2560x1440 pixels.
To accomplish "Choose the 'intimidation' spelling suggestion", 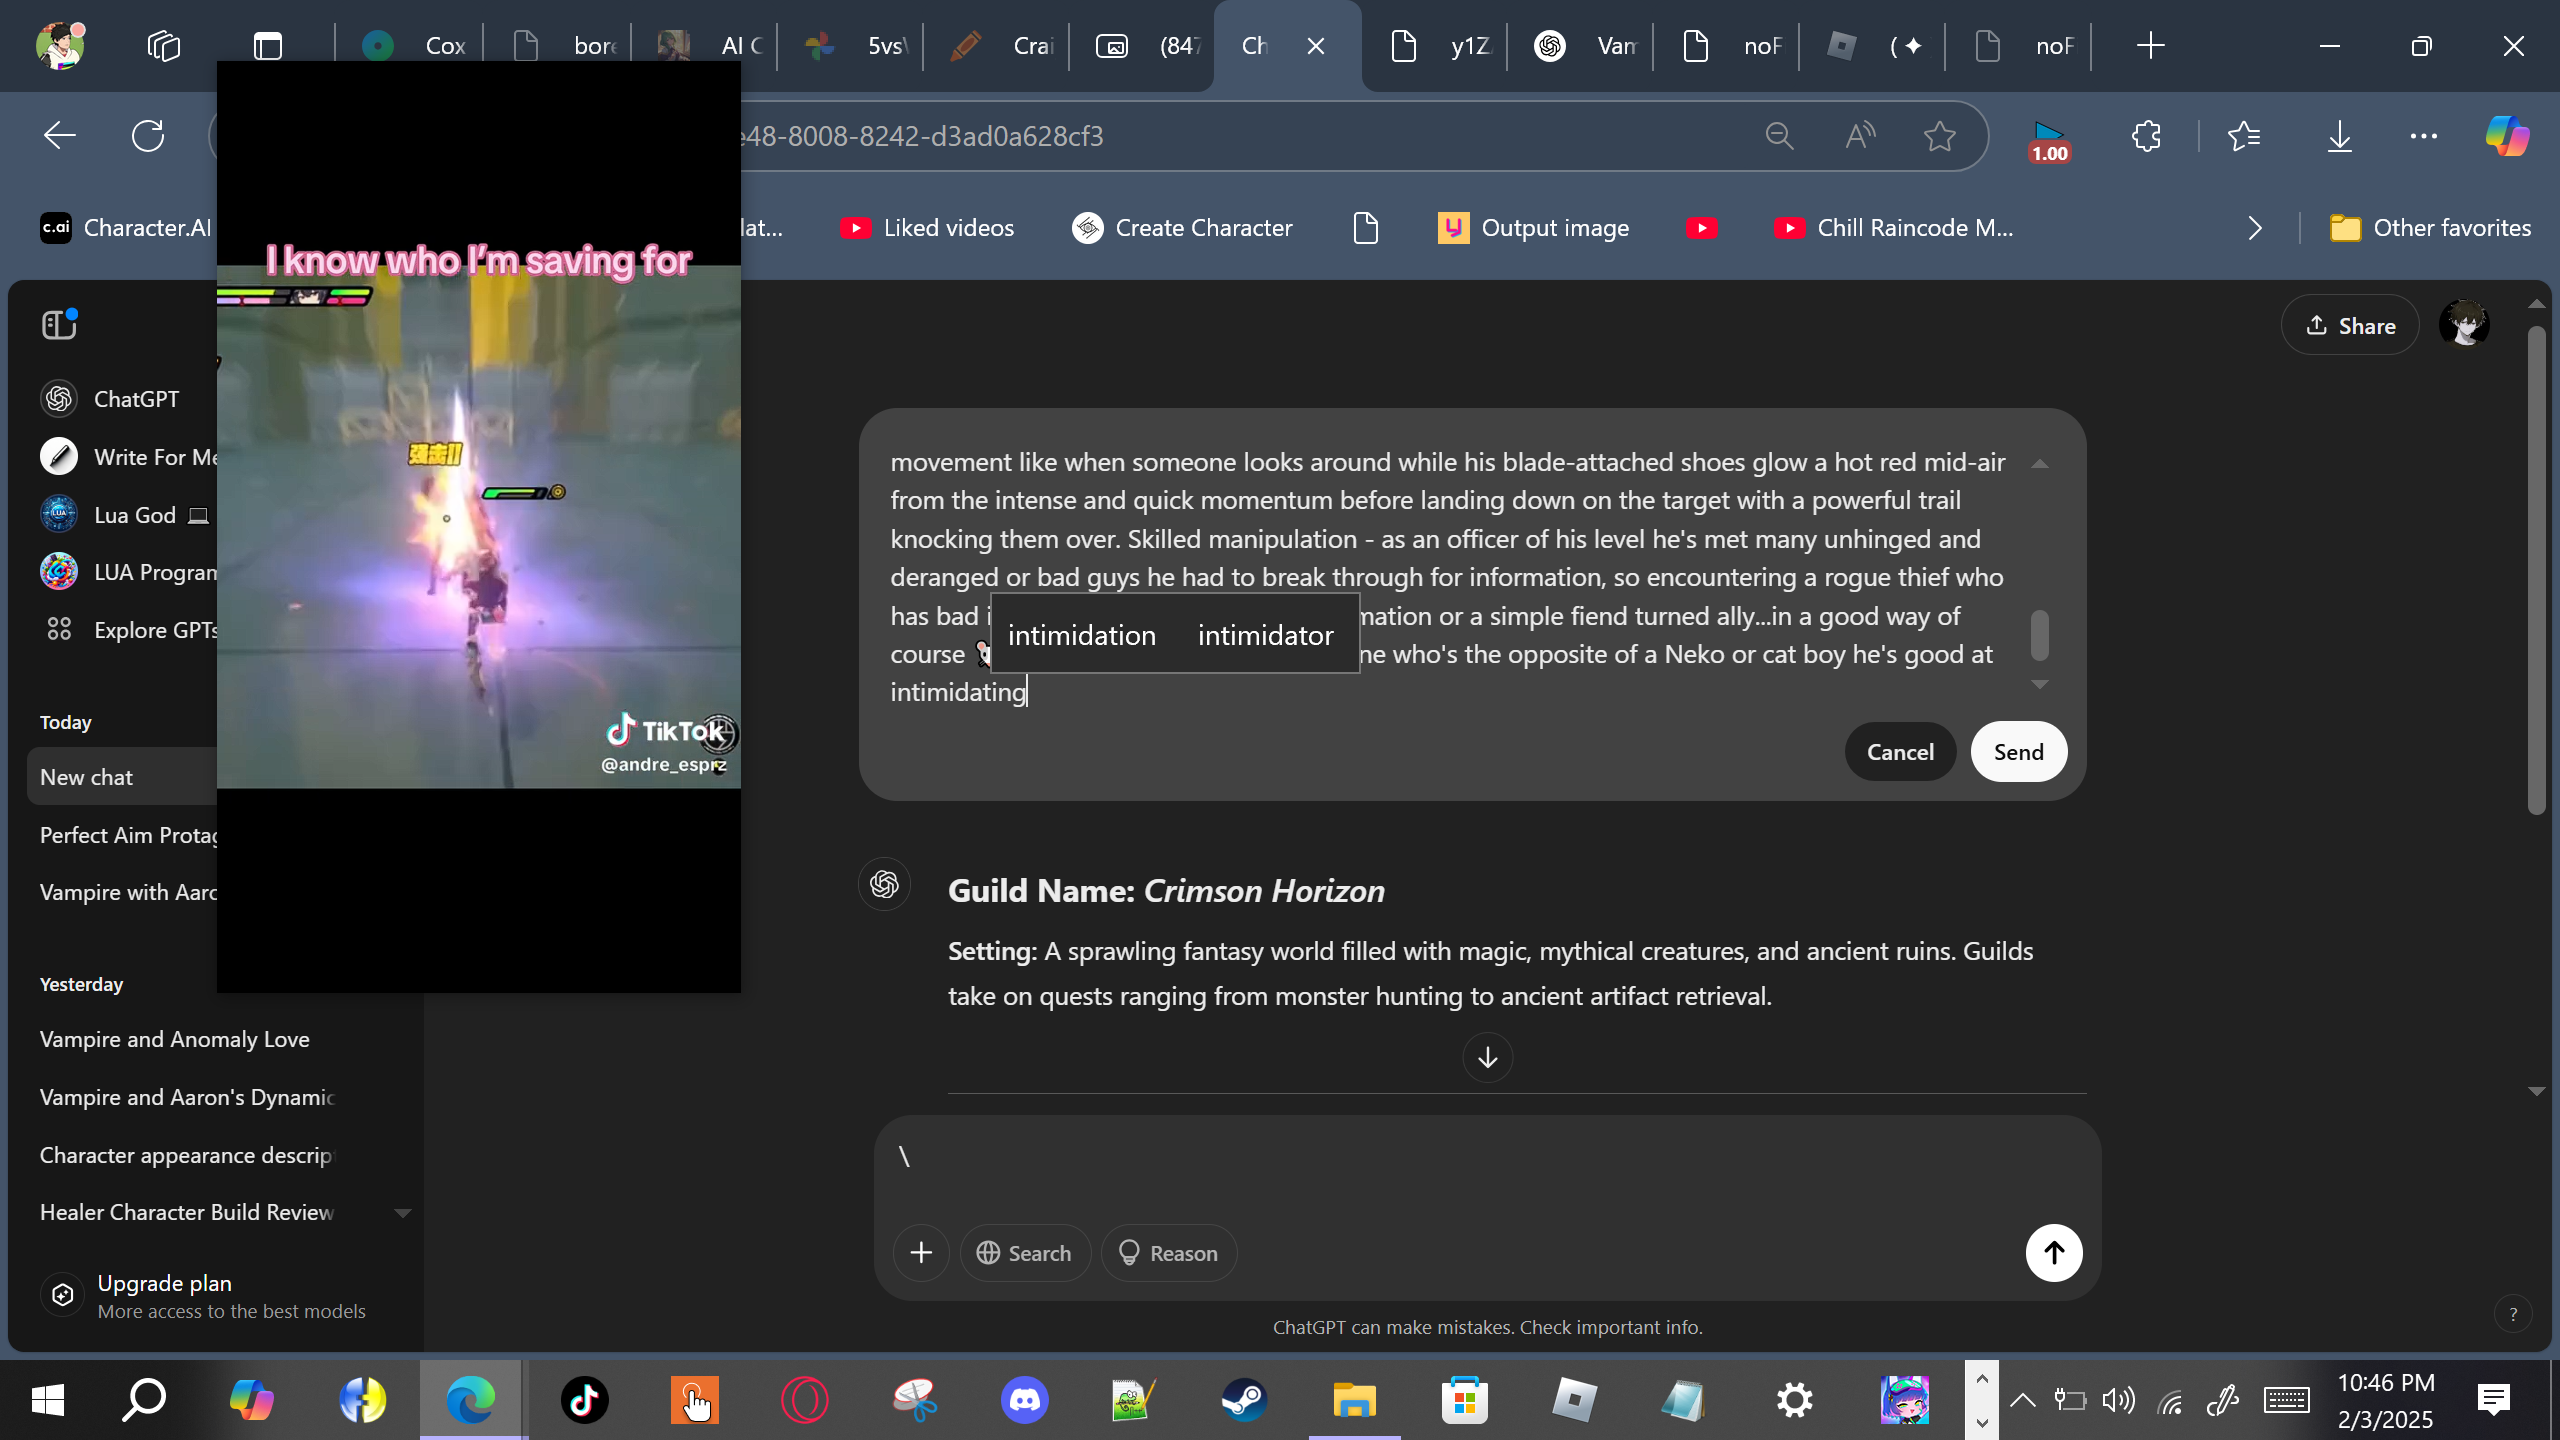I will pos(1082,635).
